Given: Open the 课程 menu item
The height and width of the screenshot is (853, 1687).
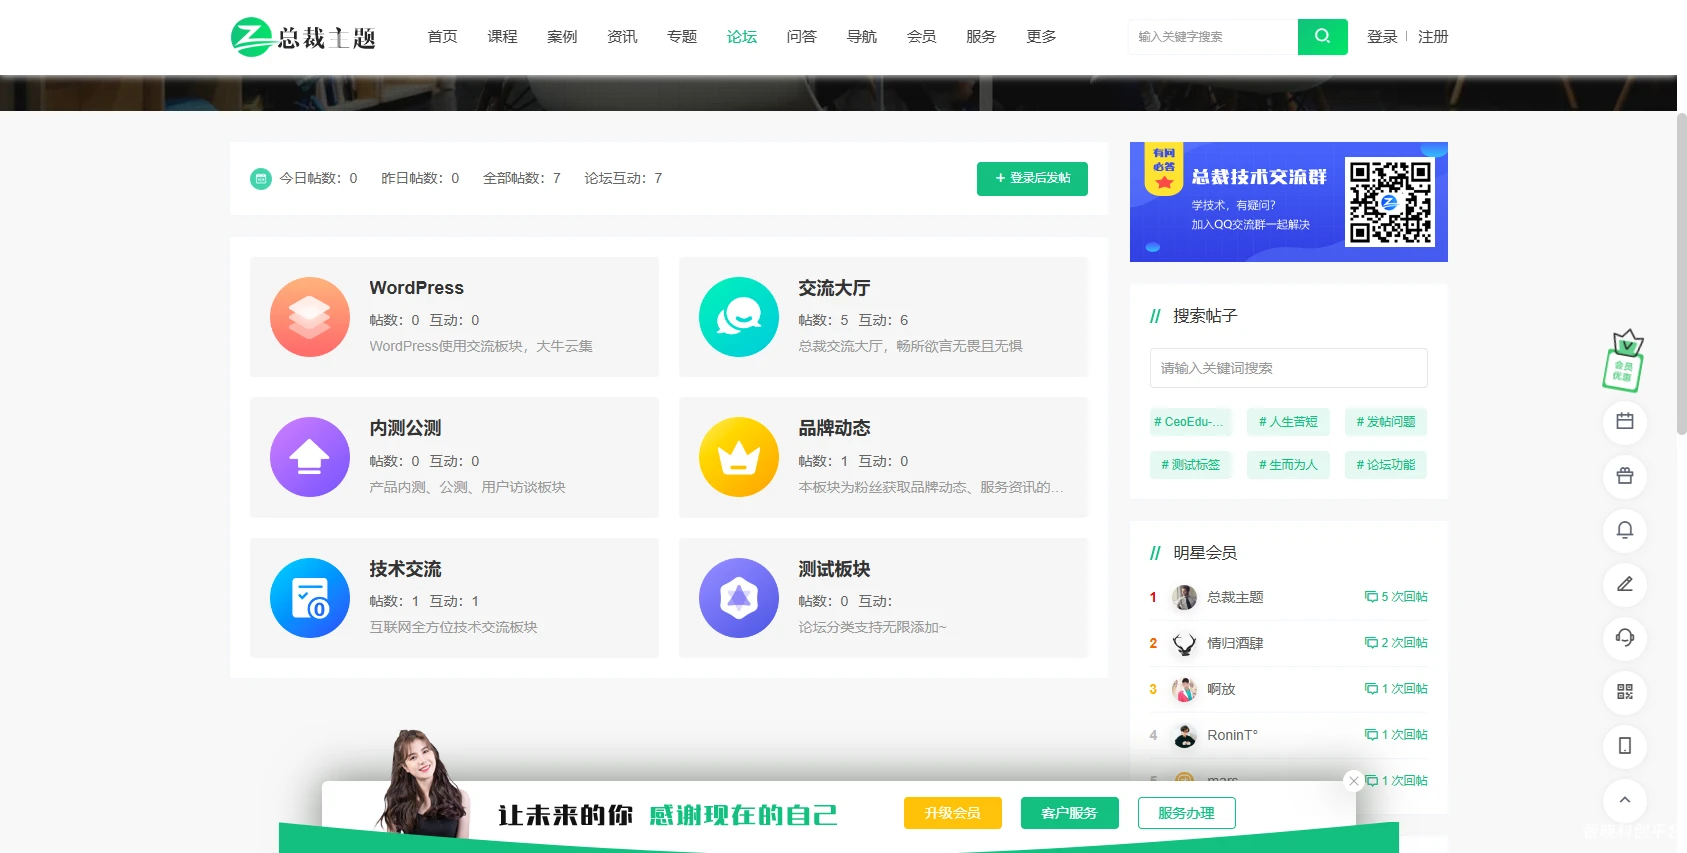Looking at the screenshot, I should (x=502, y=37).
